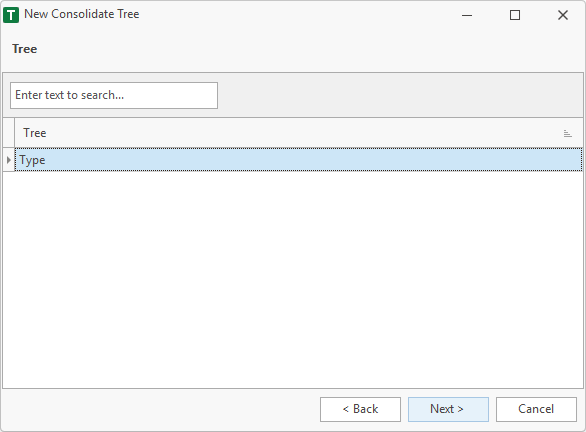
Task: Select the Type row in the tree list
Action: click(299, 160)
